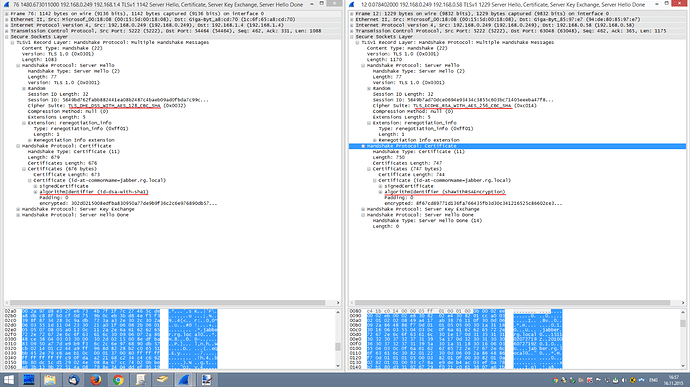This screenshot has width=690, height=387.
Task: Expand the Random field in the left window
Action: [x=24, y=88]
